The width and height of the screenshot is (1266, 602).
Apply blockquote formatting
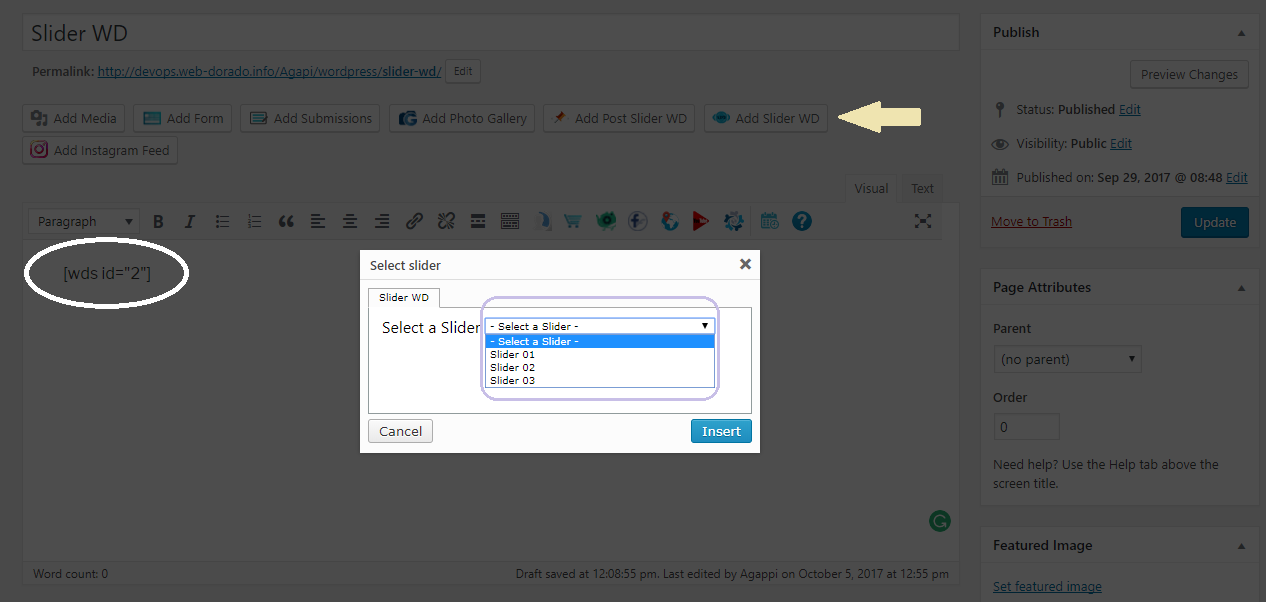286,222
